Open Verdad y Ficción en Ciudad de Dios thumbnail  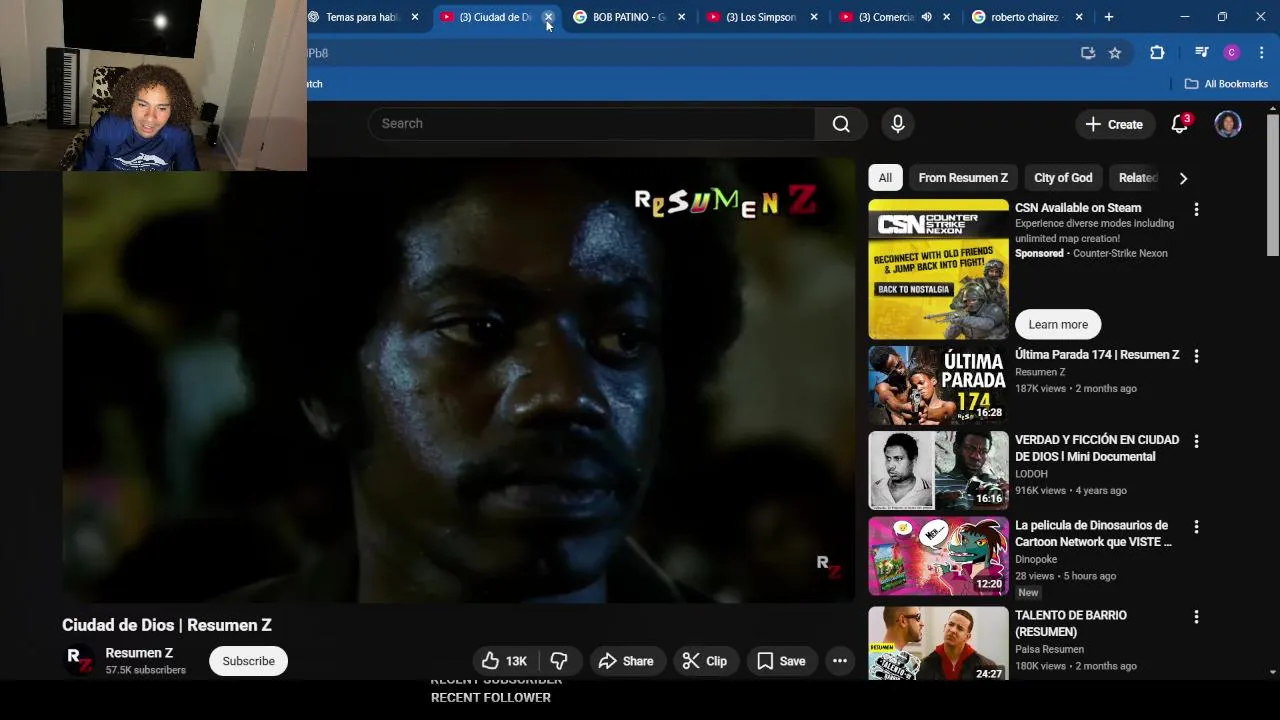pos(938,470)
